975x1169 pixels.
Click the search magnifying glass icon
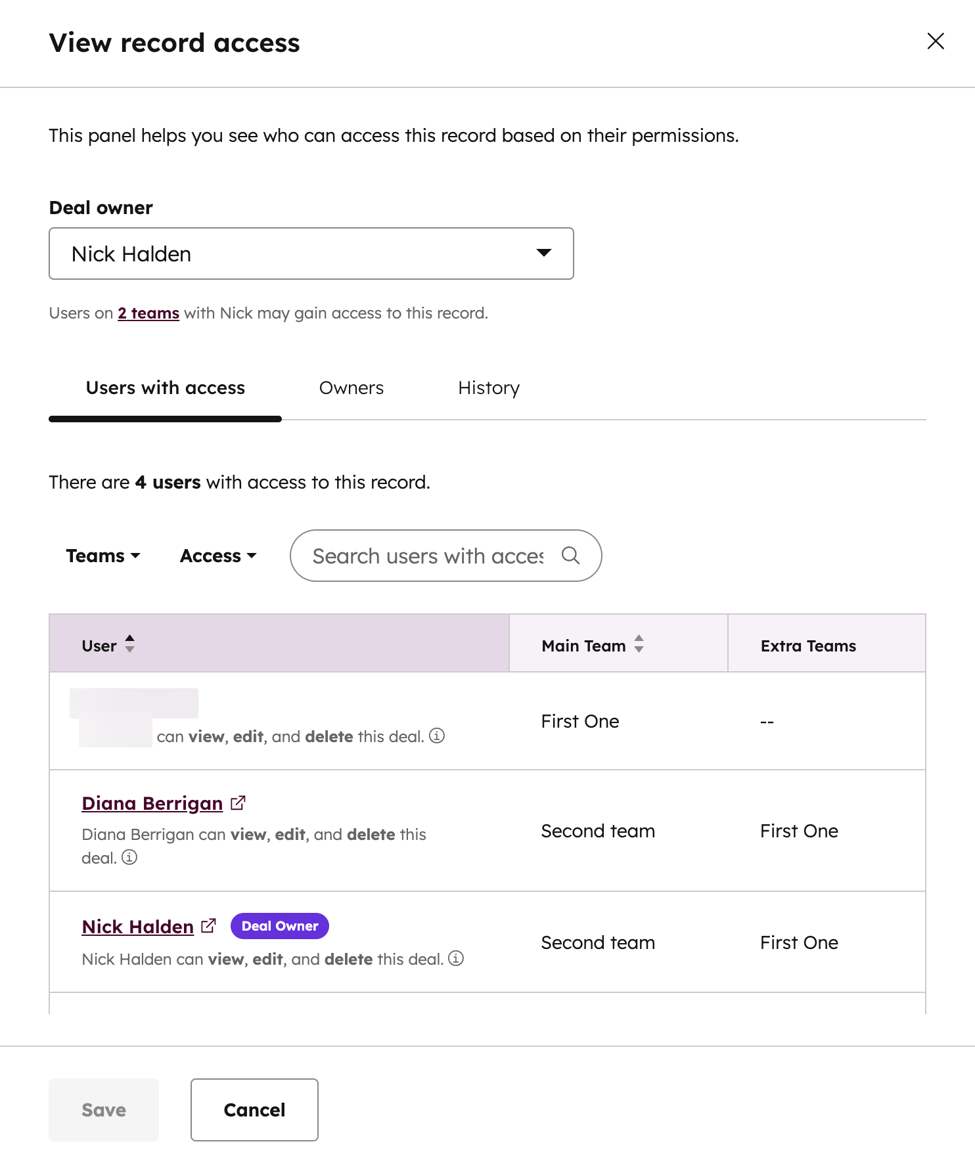coord(570,555)
